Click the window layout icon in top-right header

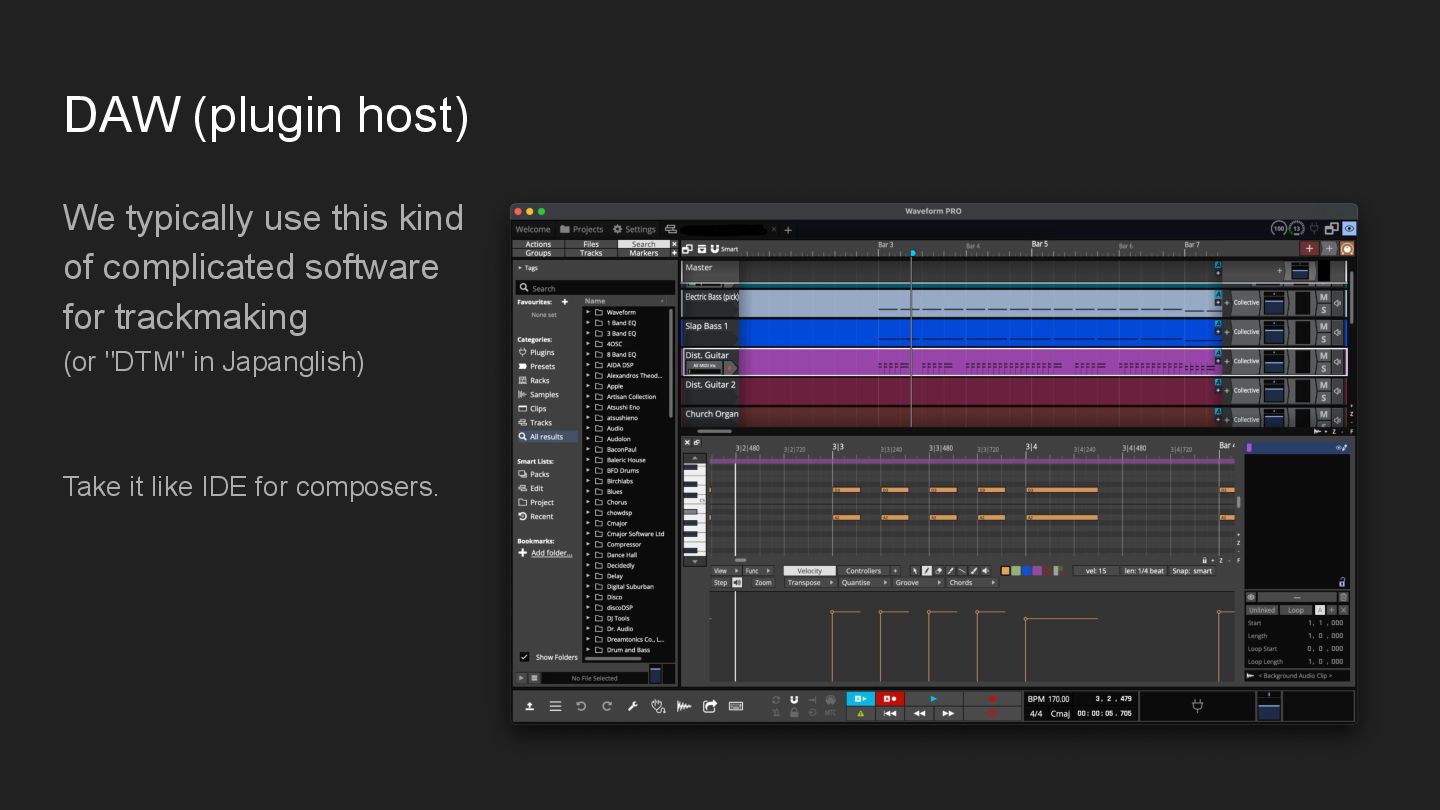coord(1331,229)
